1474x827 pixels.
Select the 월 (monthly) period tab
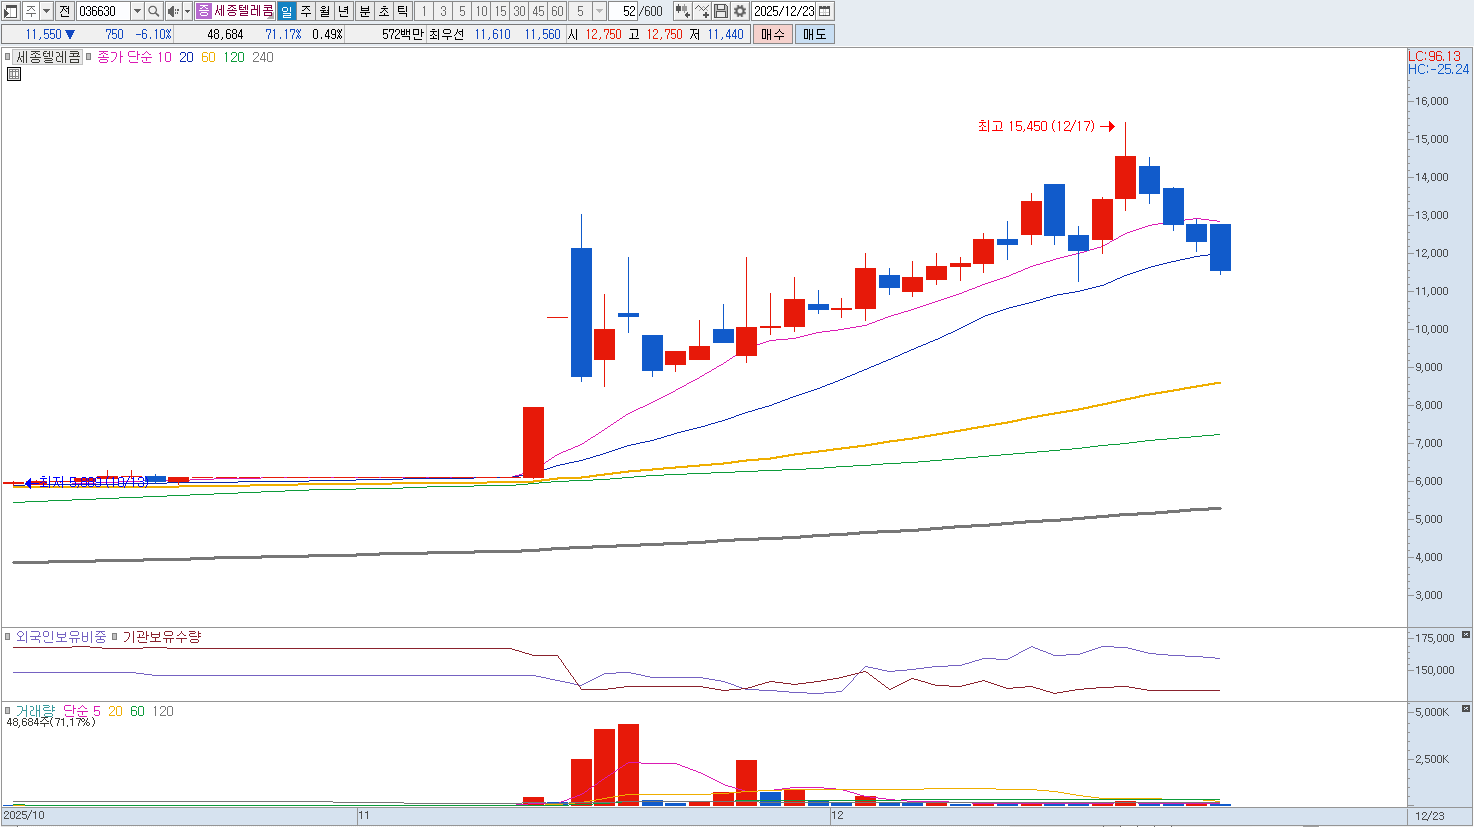(x=325, y=11)
